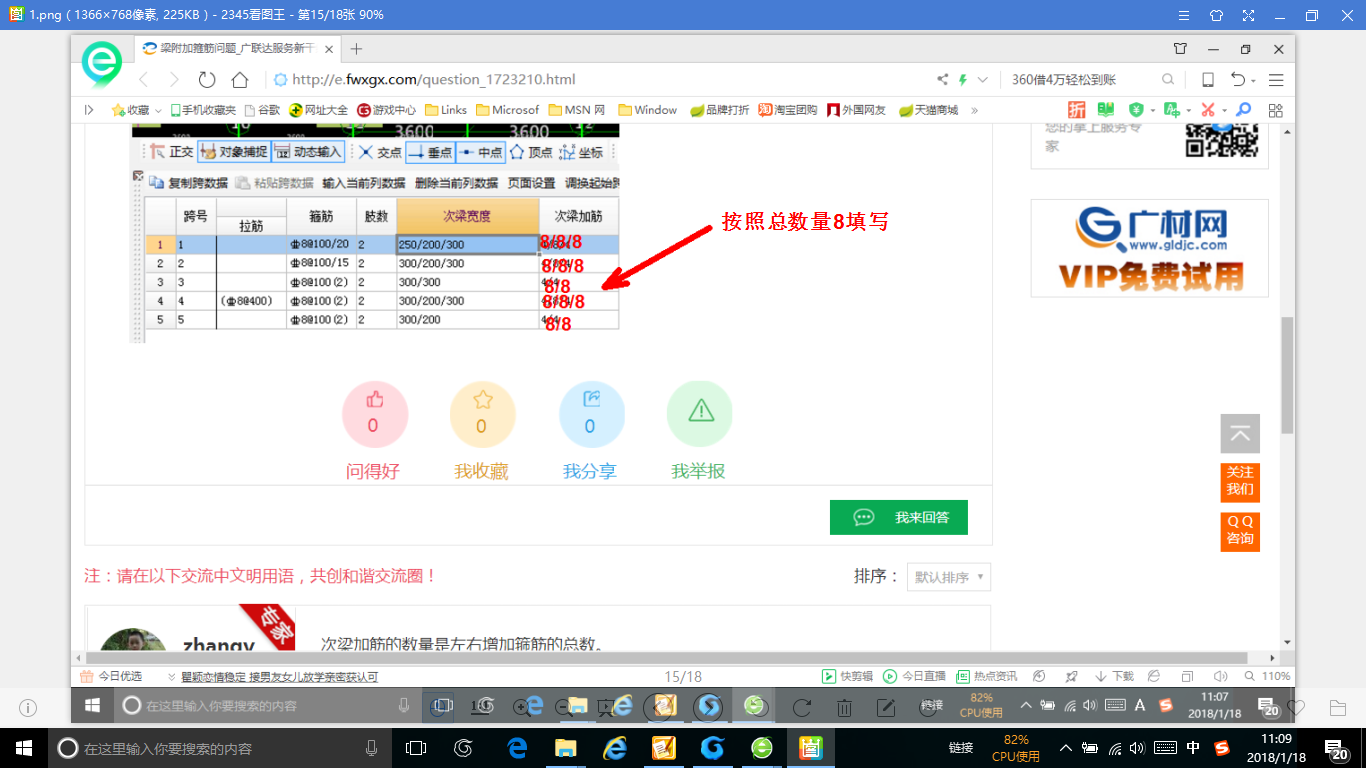
Task: Reload the page with the refresh icon
Action: (x=207, y=80)
